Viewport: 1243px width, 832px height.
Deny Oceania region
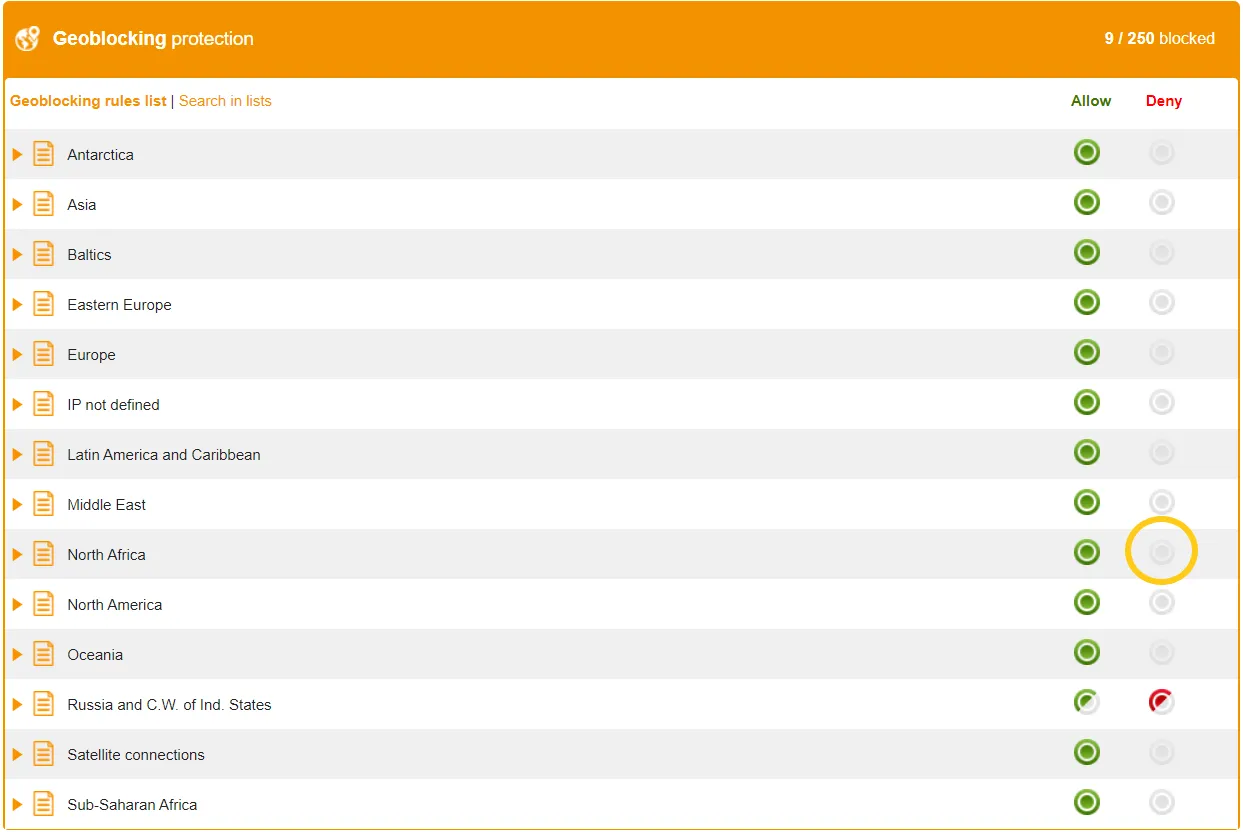1161,652
